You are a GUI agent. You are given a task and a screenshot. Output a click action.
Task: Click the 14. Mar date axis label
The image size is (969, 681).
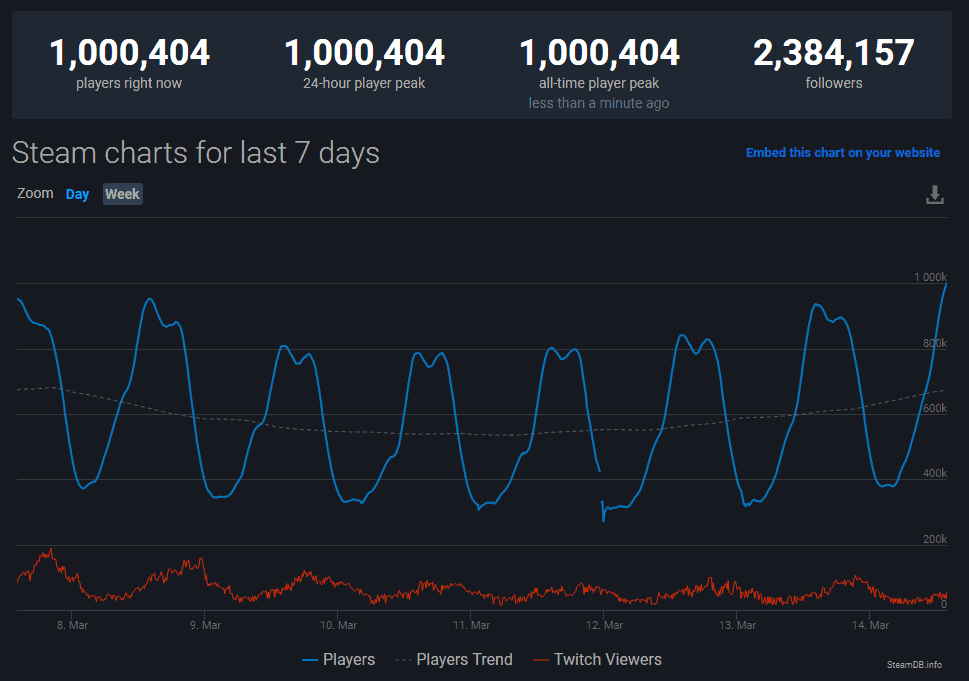[870, 625]
